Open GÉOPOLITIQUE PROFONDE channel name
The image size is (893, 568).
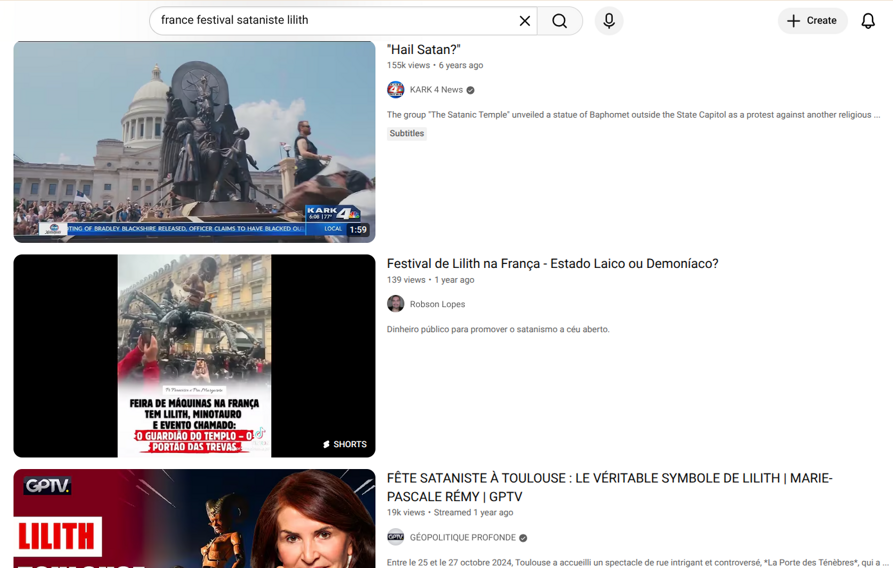click(x=462, y=537)
